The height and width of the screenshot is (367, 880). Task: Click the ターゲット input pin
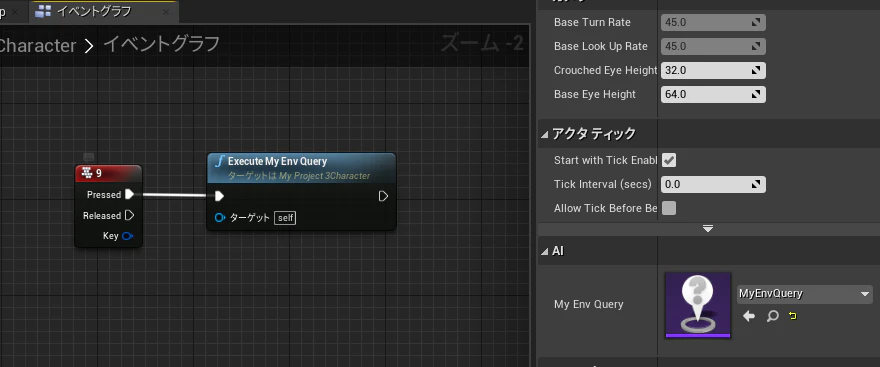point(220,218)
